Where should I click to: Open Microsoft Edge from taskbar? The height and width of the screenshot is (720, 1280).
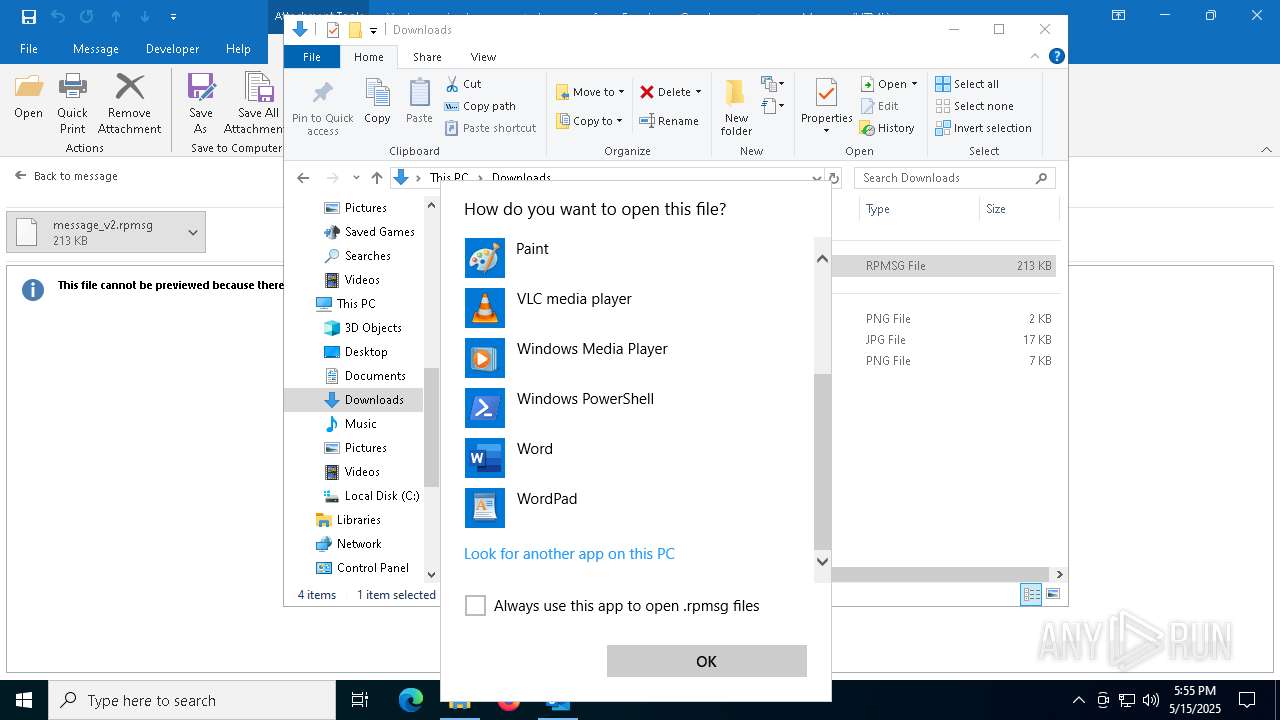point(411,700)
